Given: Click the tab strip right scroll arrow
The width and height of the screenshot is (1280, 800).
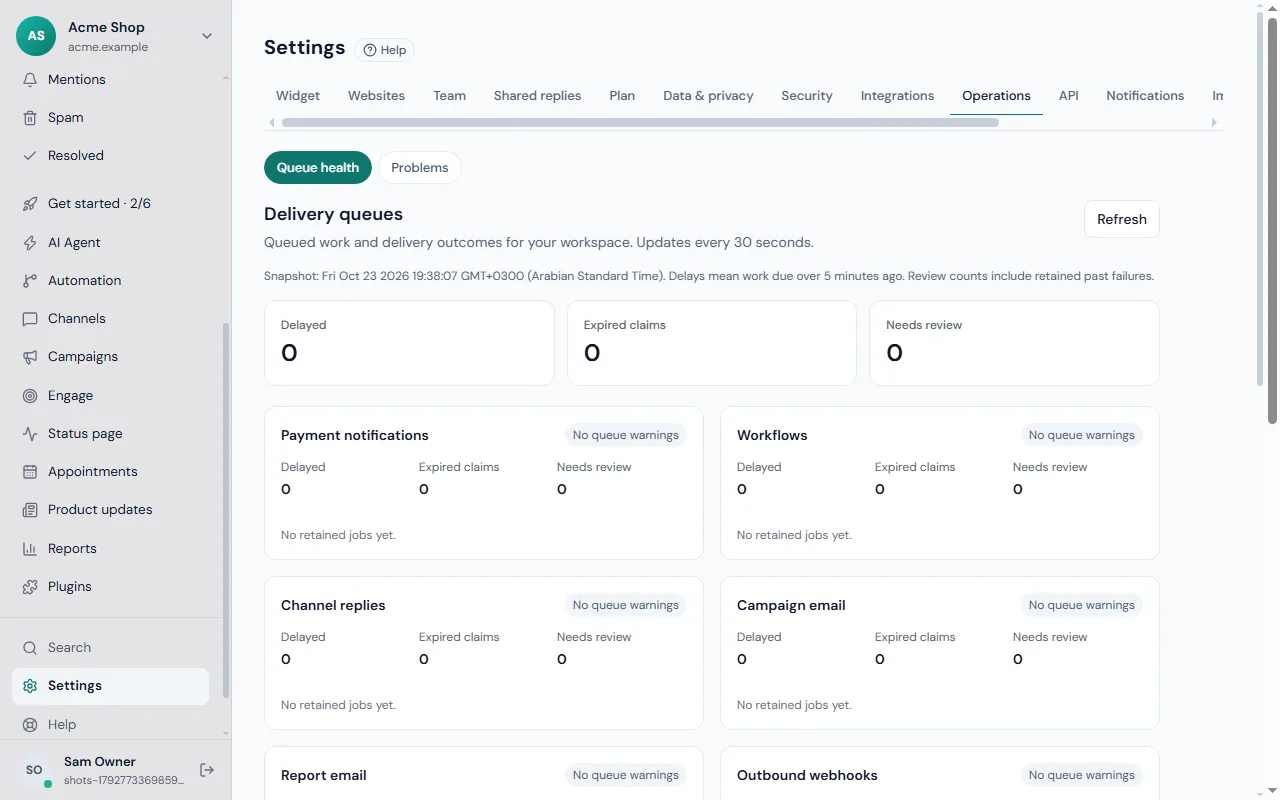Looking at the screenshot, I should [x=1215, y=122].
